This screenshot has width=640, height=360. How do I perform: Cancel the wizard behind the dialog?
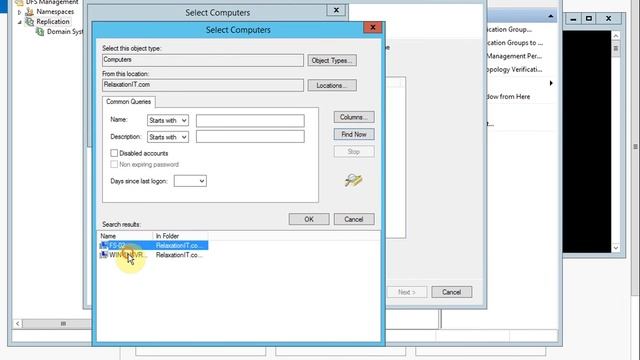pos(451,292)
